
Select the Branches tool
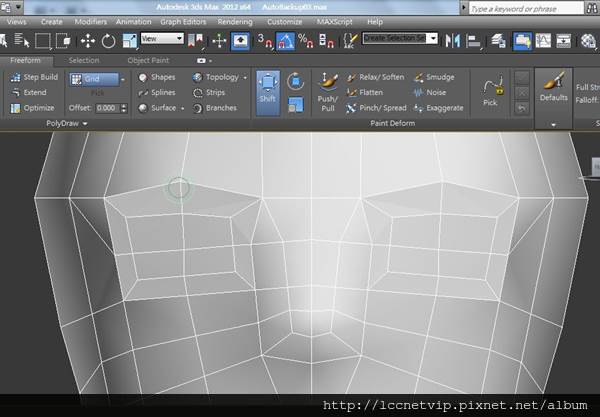(x=215, y=108)
